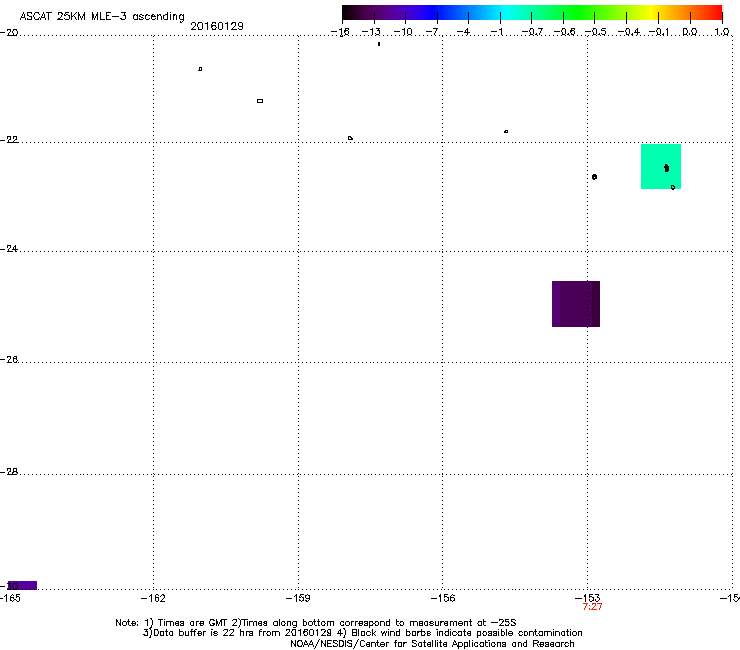Click the turquoise data patch near -22 latitude
The height and width of the screenshot is (650, 740).
661,167
